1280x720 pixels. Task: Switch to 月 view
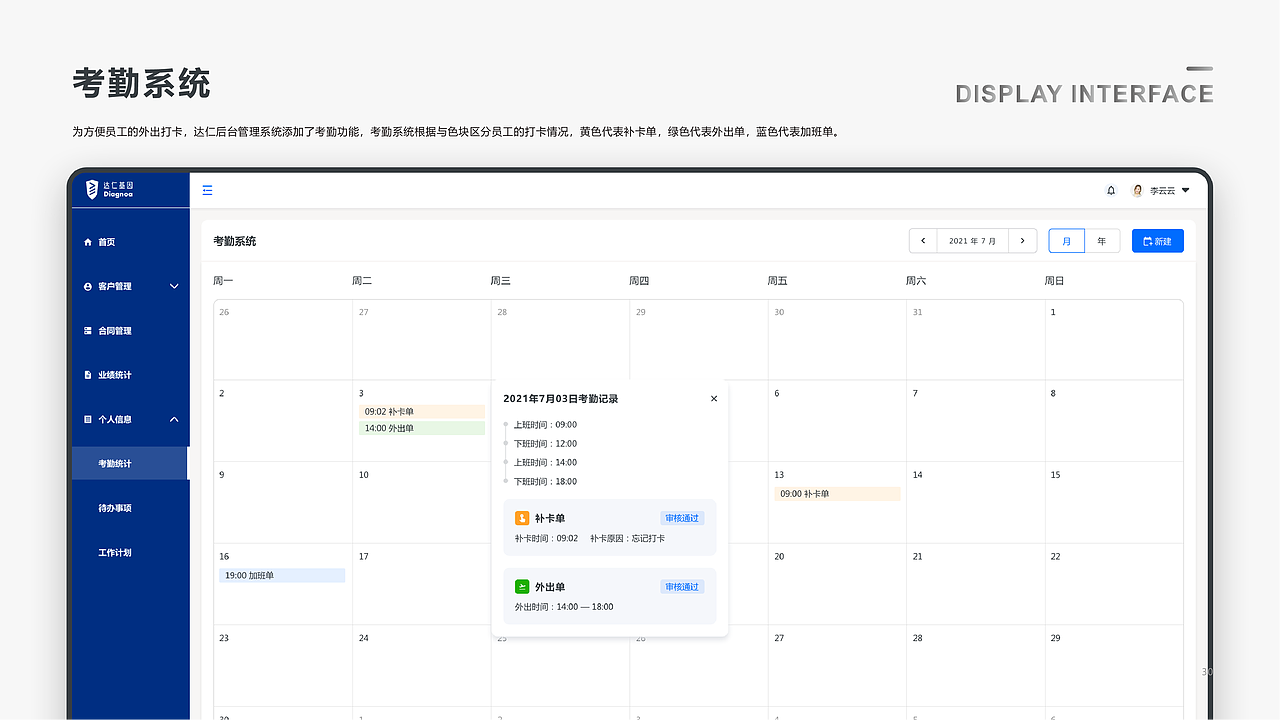[x=1067, y=241]
